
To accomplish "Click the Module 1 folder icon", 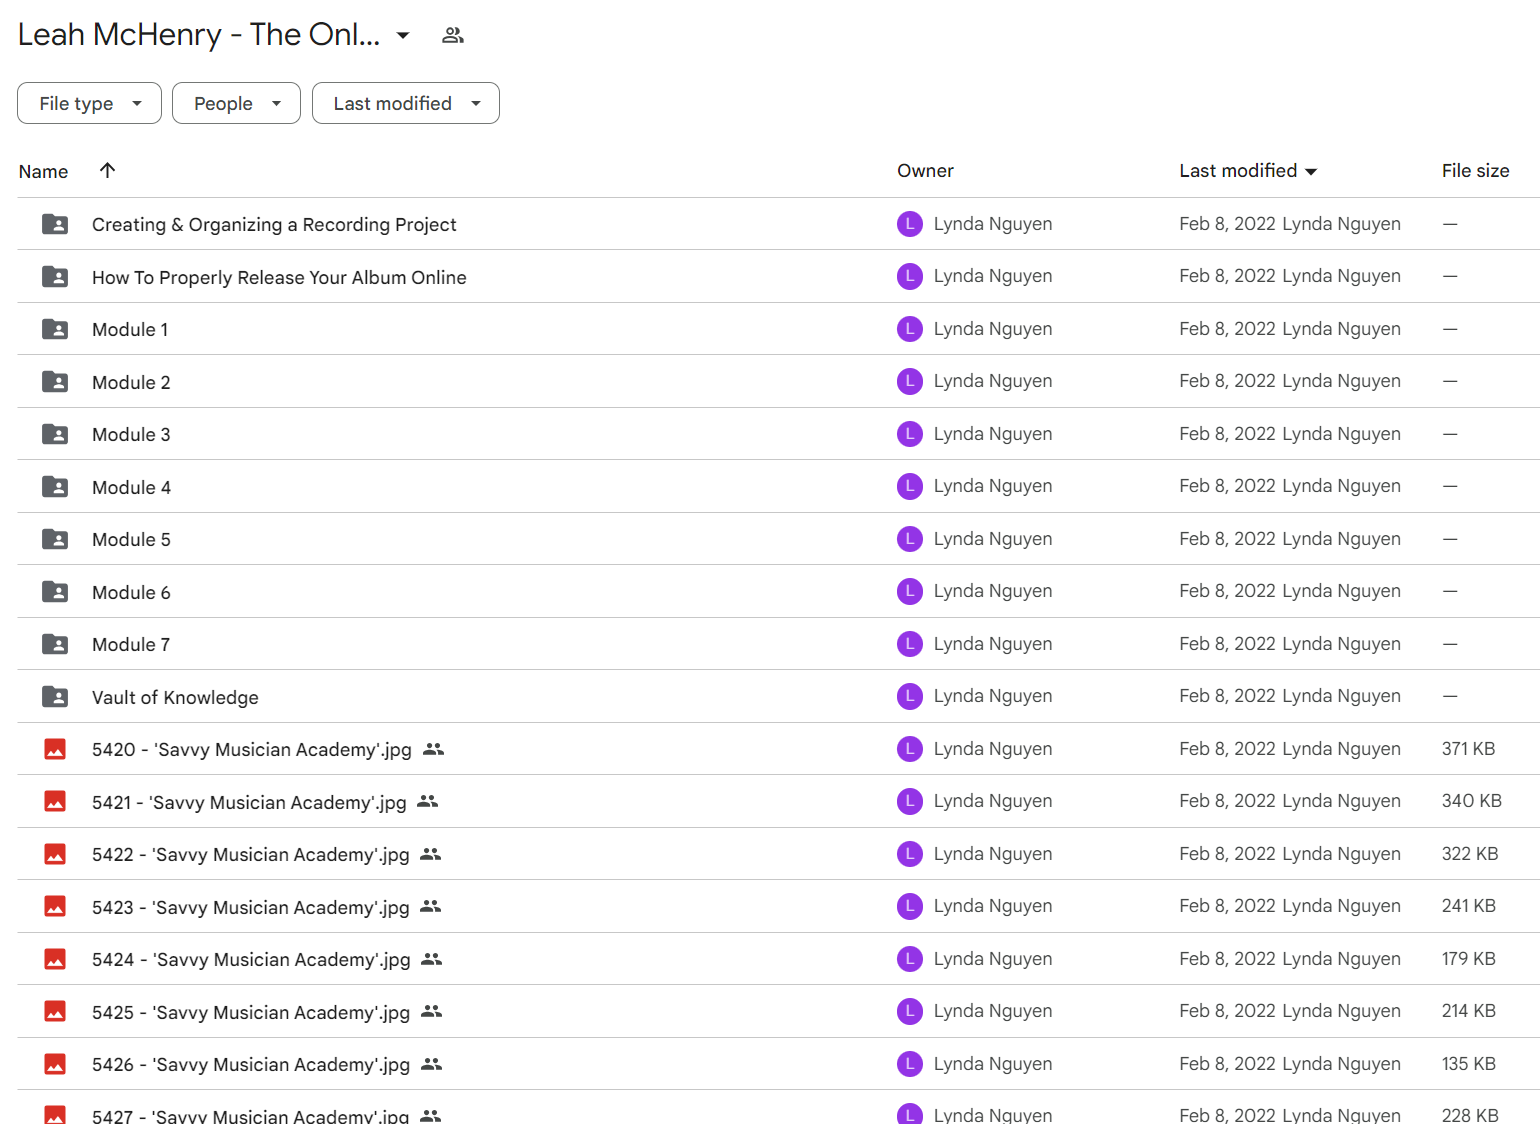I will [x=55, y=329].
